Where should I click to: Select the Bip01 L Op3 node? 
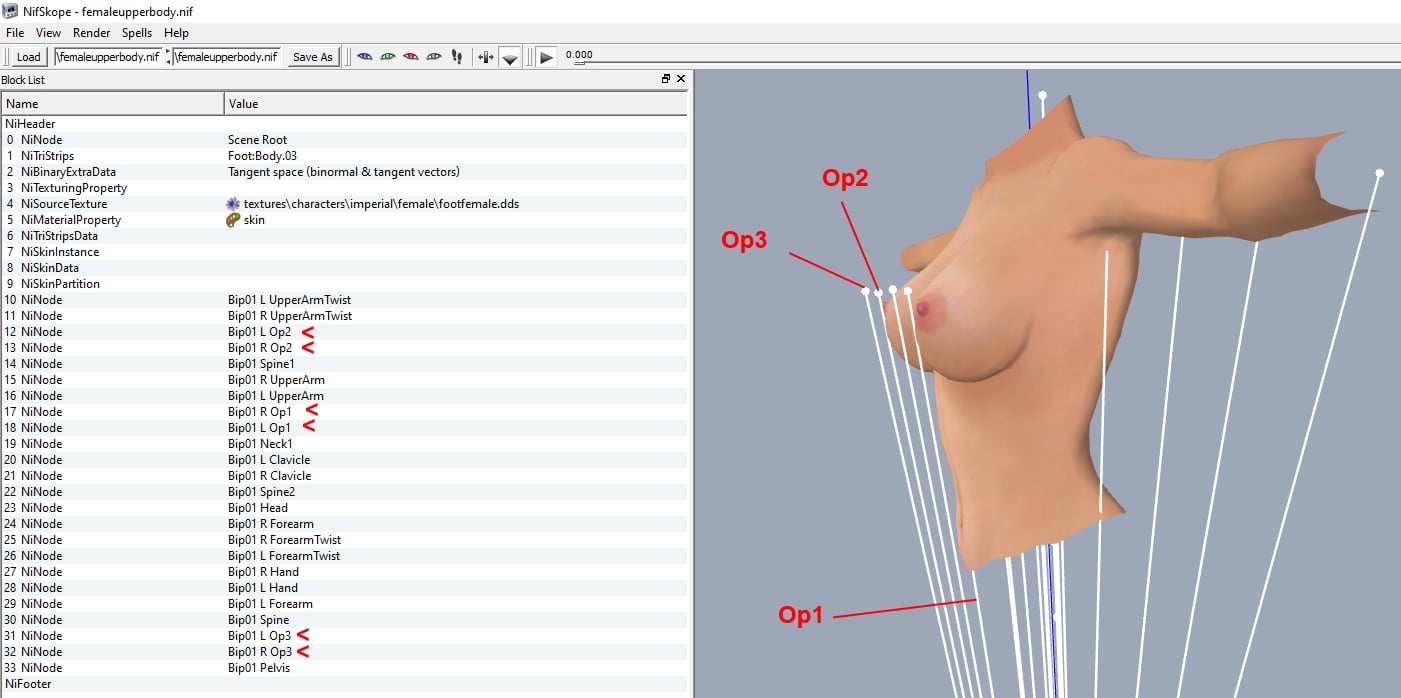coord(344,636)
